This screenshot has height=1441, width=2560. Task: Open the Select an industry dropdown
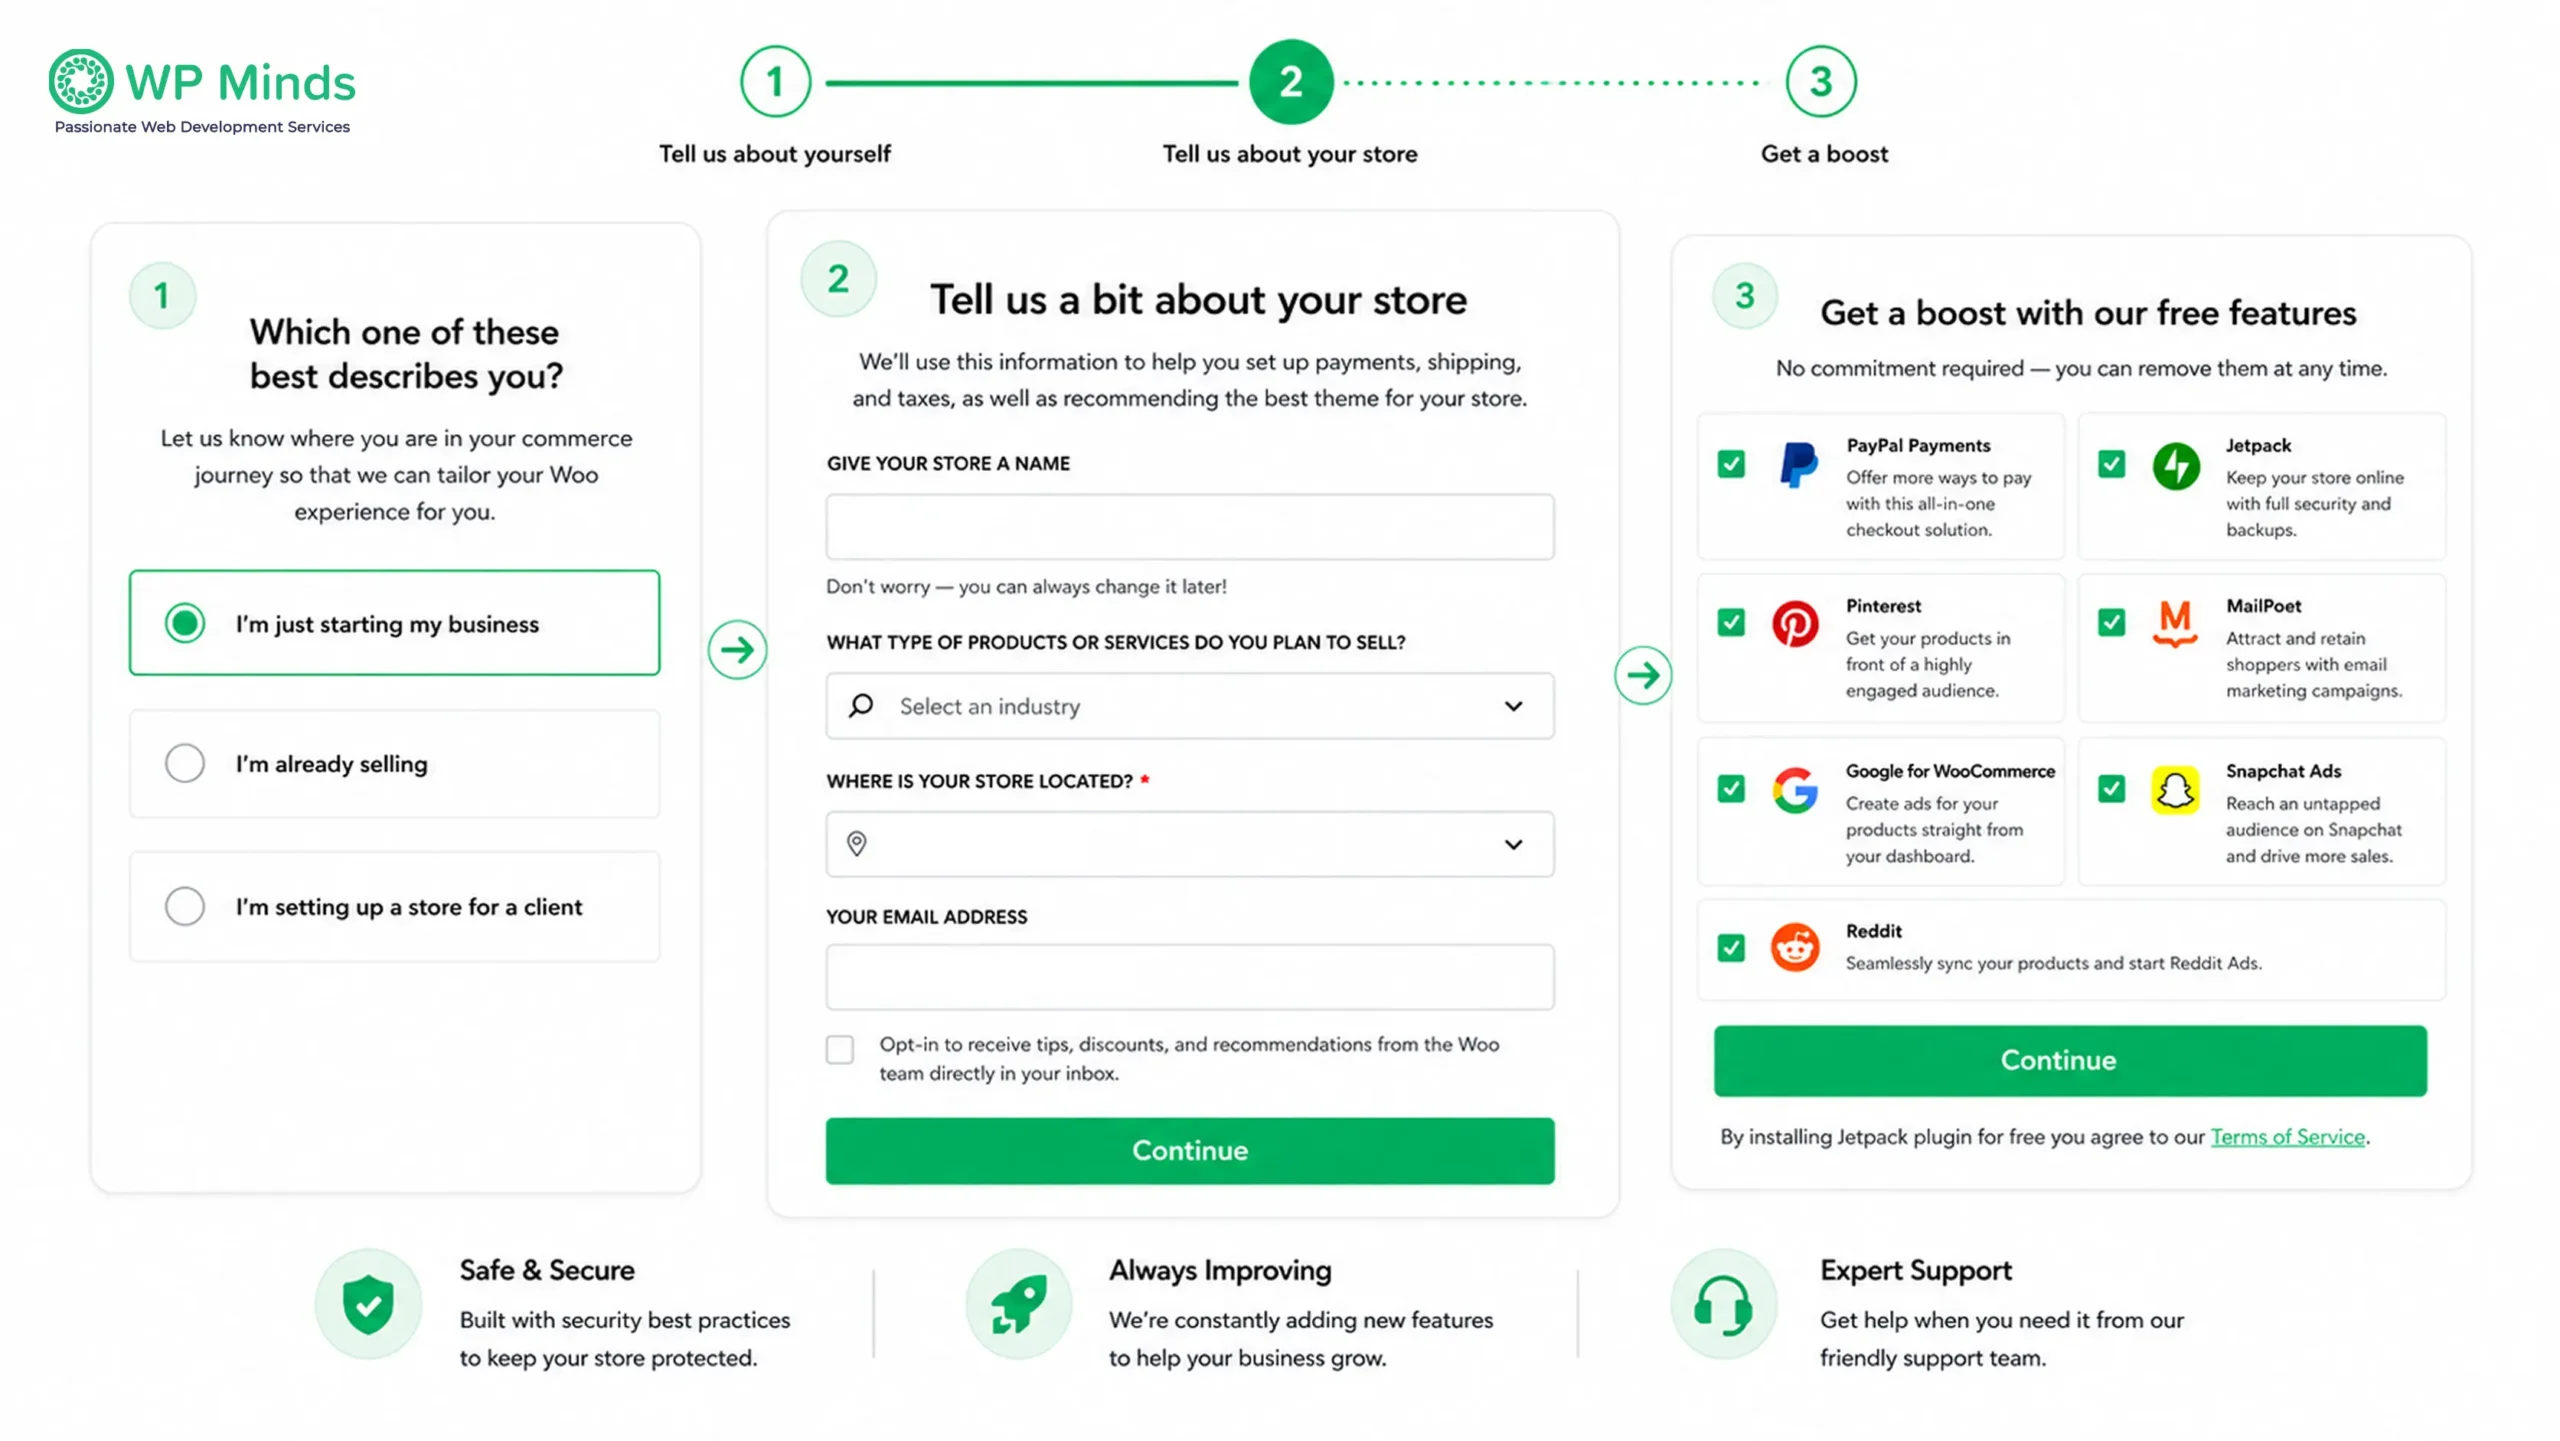[1190, 706]
